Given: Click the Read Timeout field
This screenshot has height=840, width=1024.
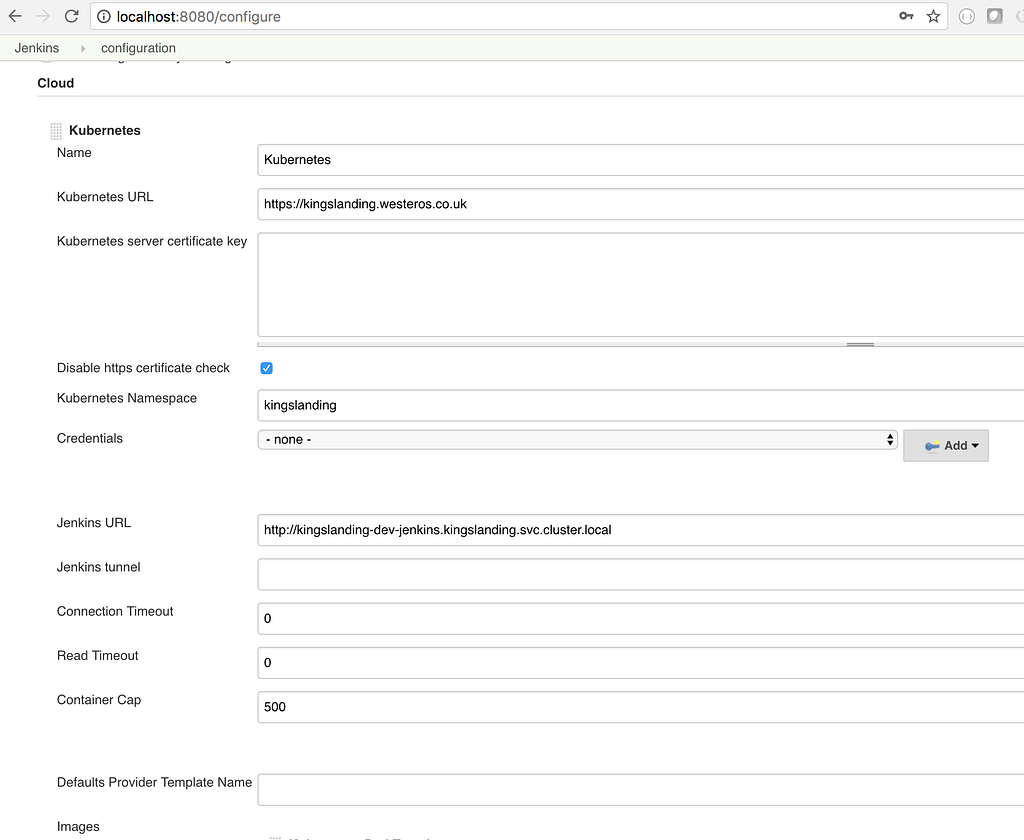Looking at the screenshot, I should tap(641, 663).
